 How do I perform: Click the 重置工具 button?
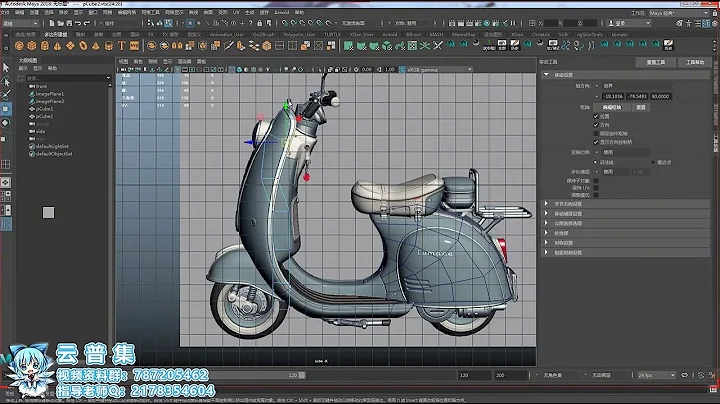(656, 62)
